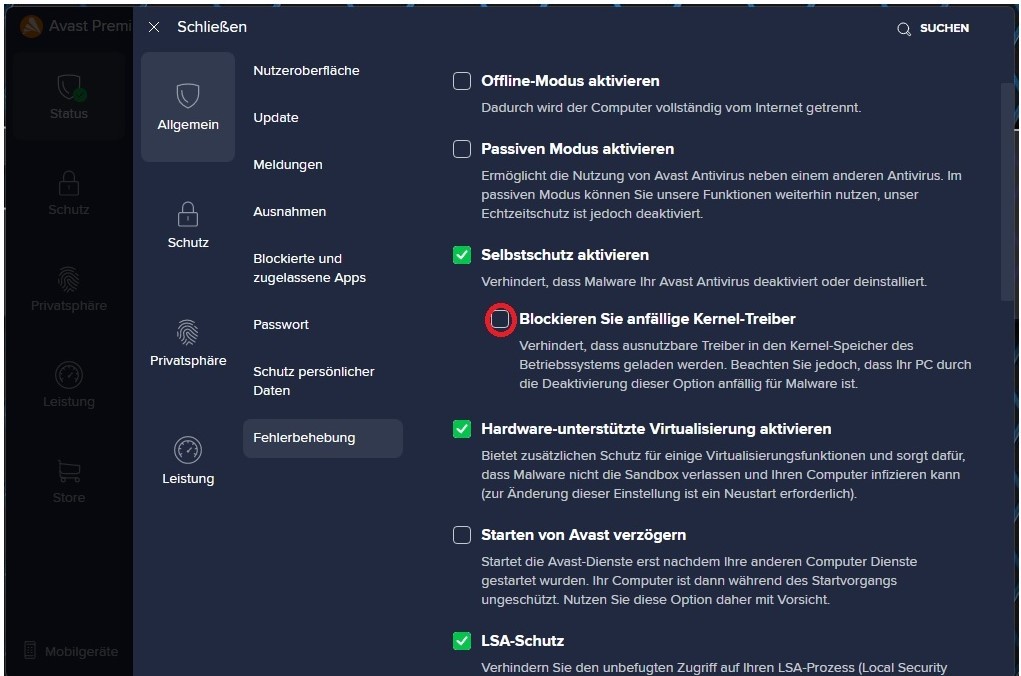1021x676 pixels.
Task: Enable Starten von Avast verzögern
Action: tap(462, 535)
